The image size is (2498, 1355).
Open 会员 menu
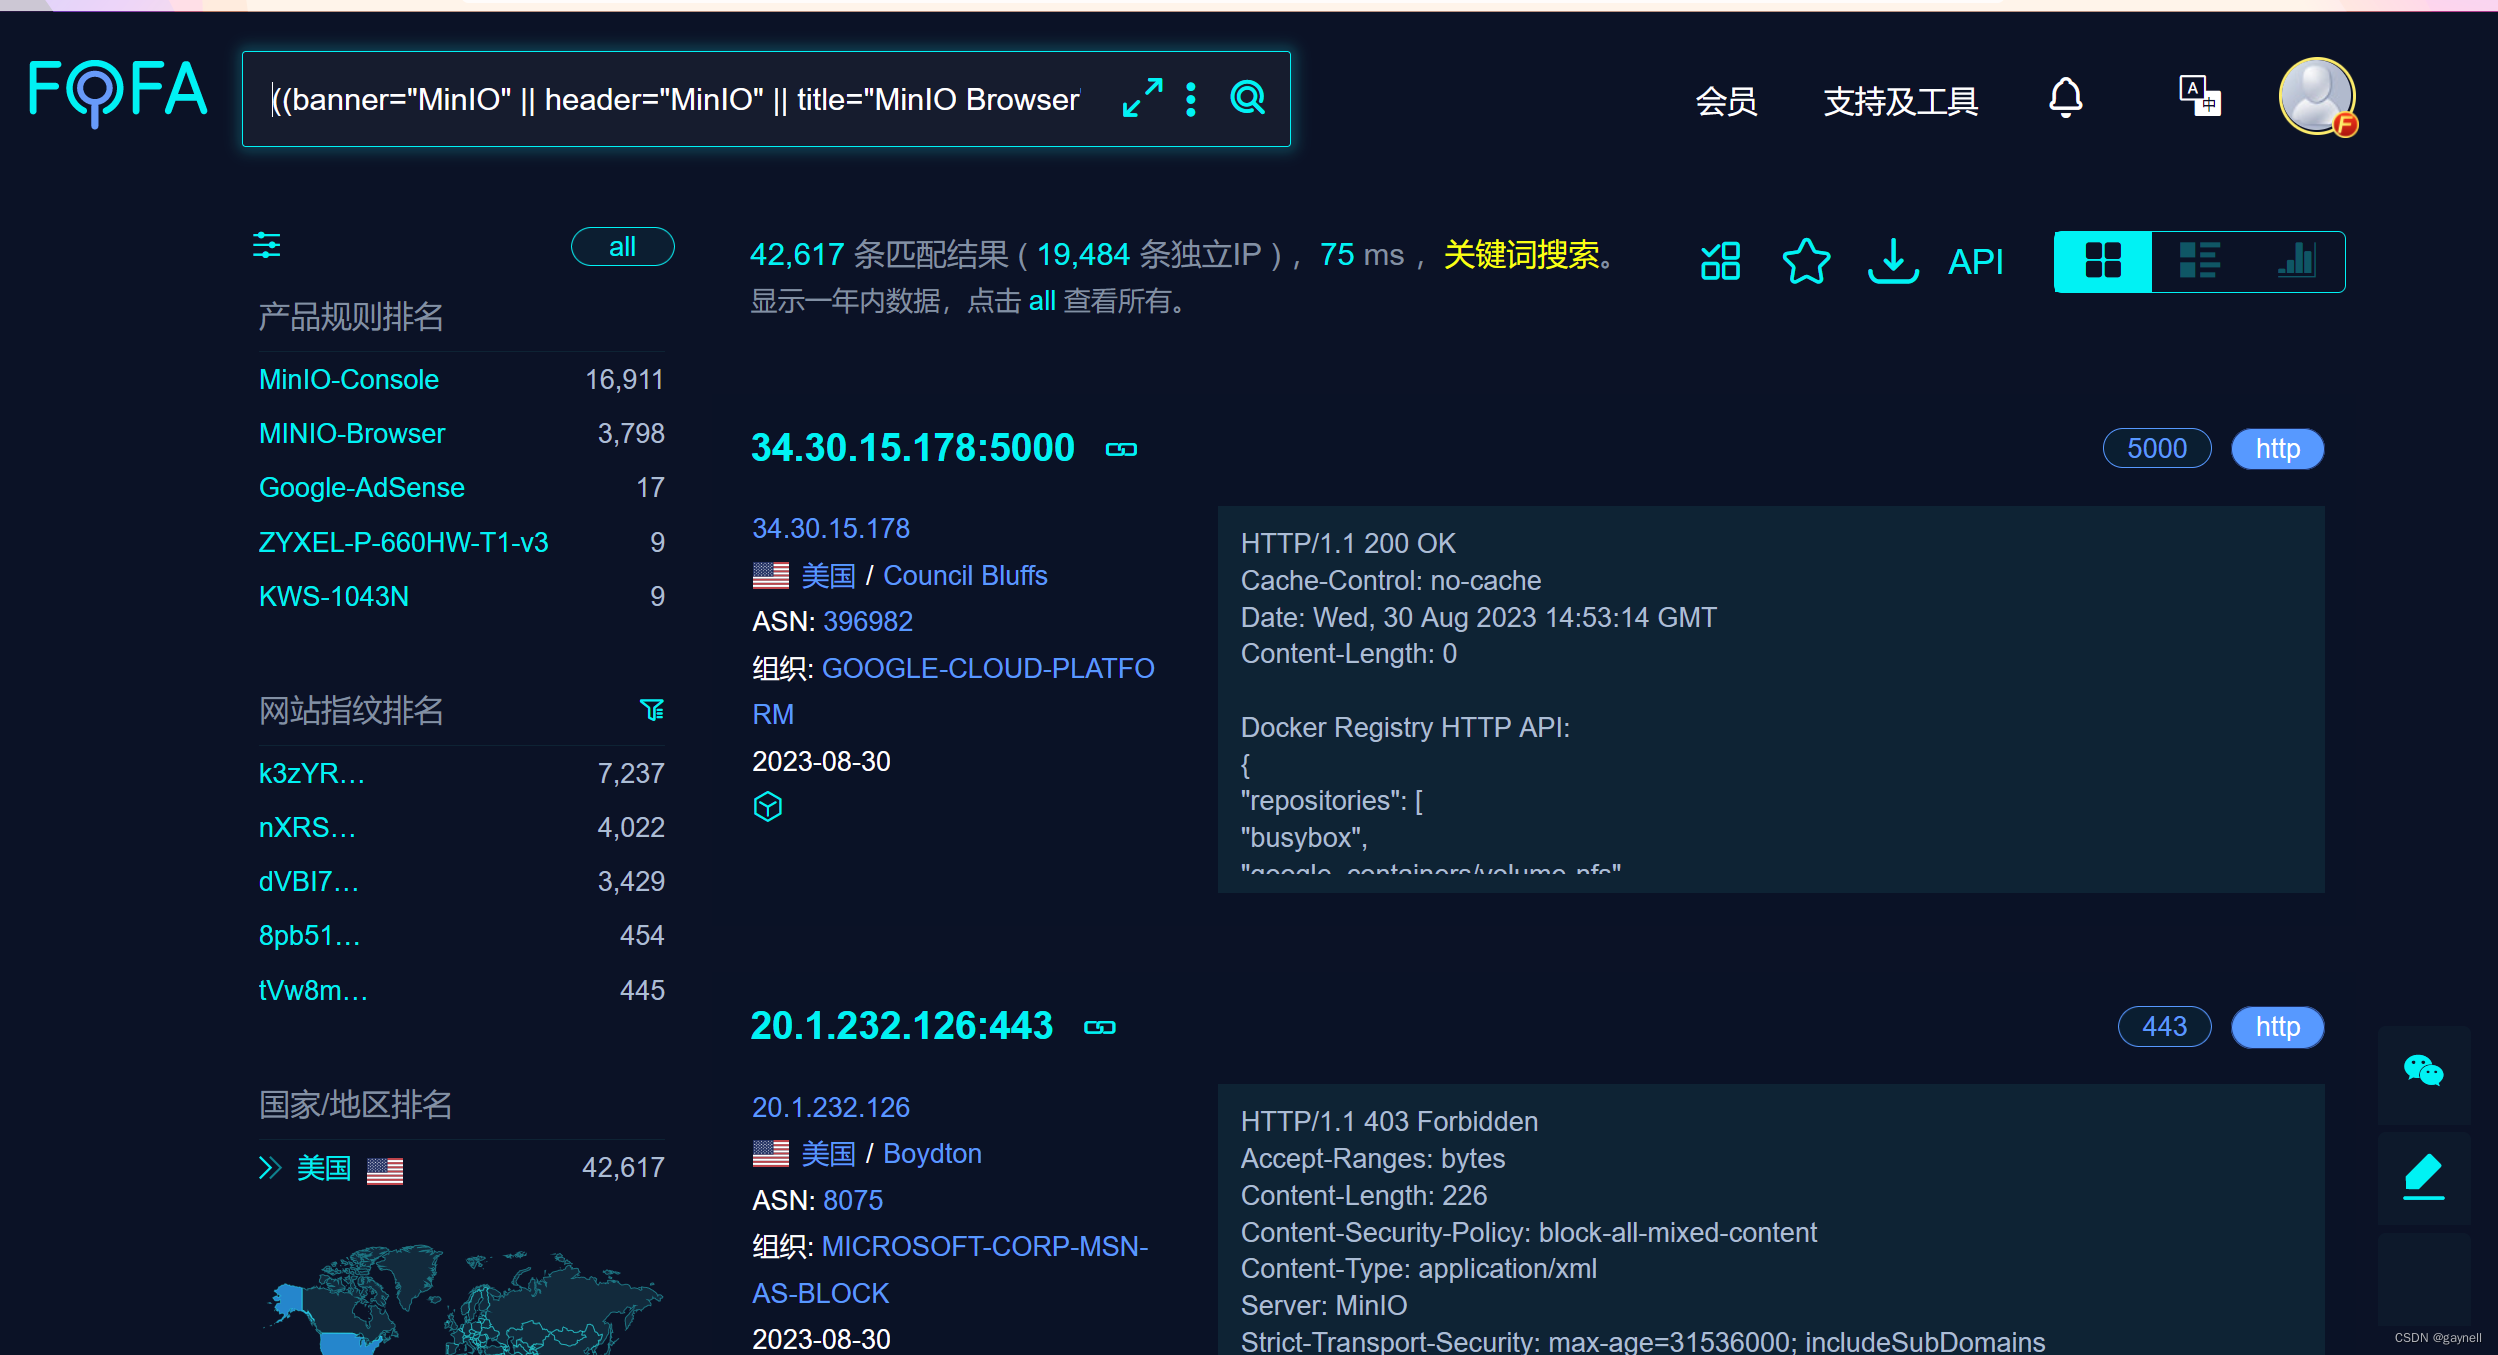1726,101
